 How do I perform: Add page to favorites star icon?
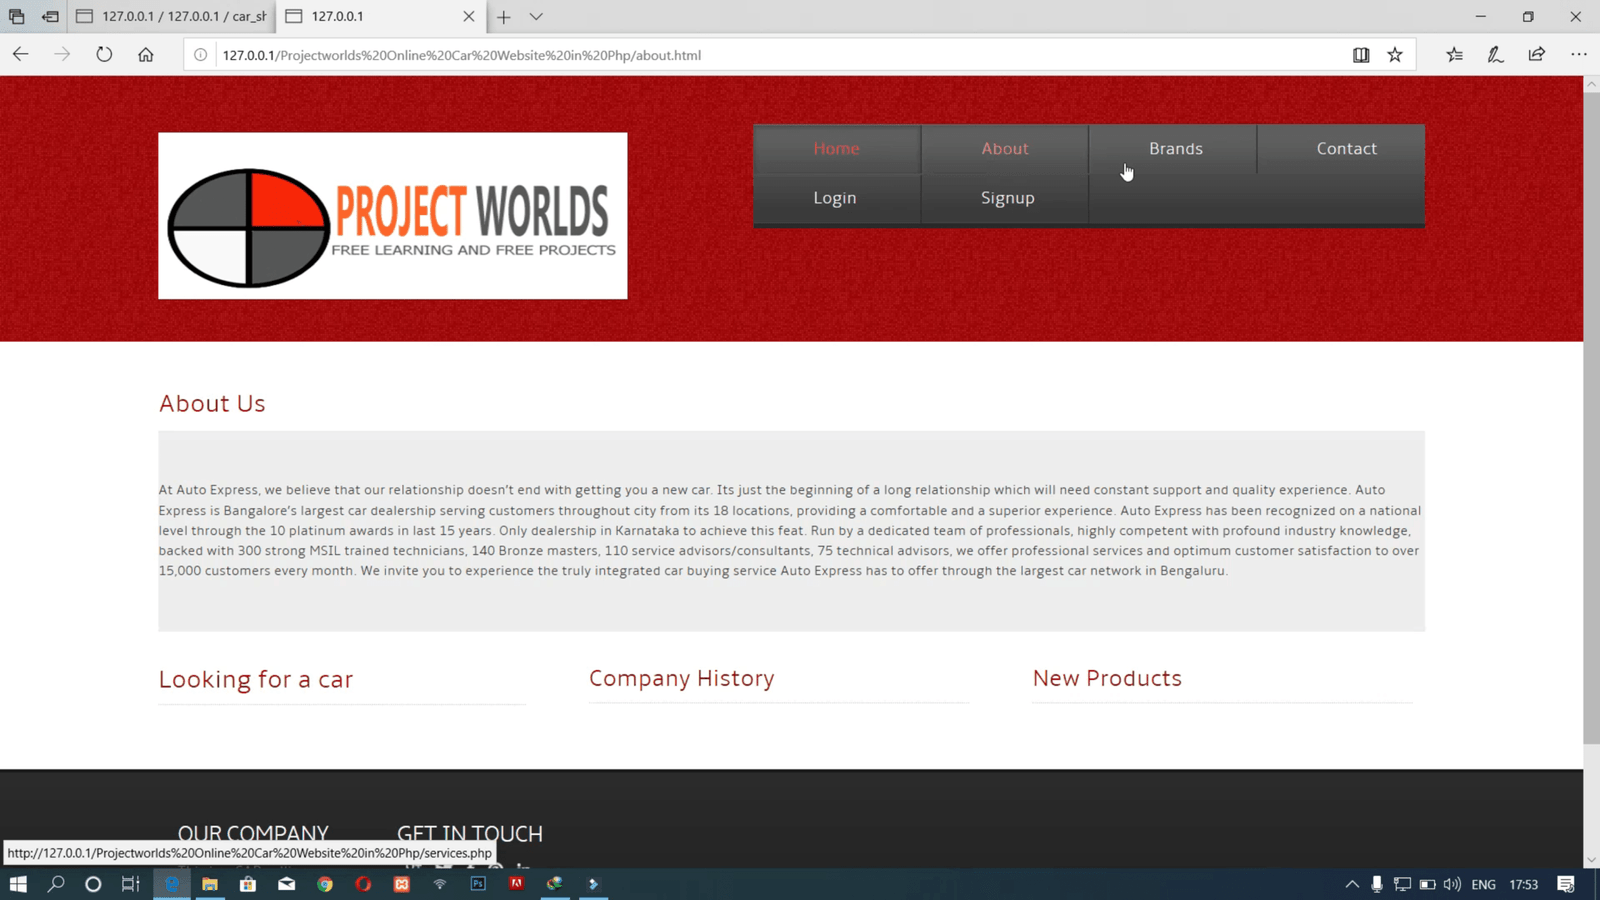(1395, 55)
